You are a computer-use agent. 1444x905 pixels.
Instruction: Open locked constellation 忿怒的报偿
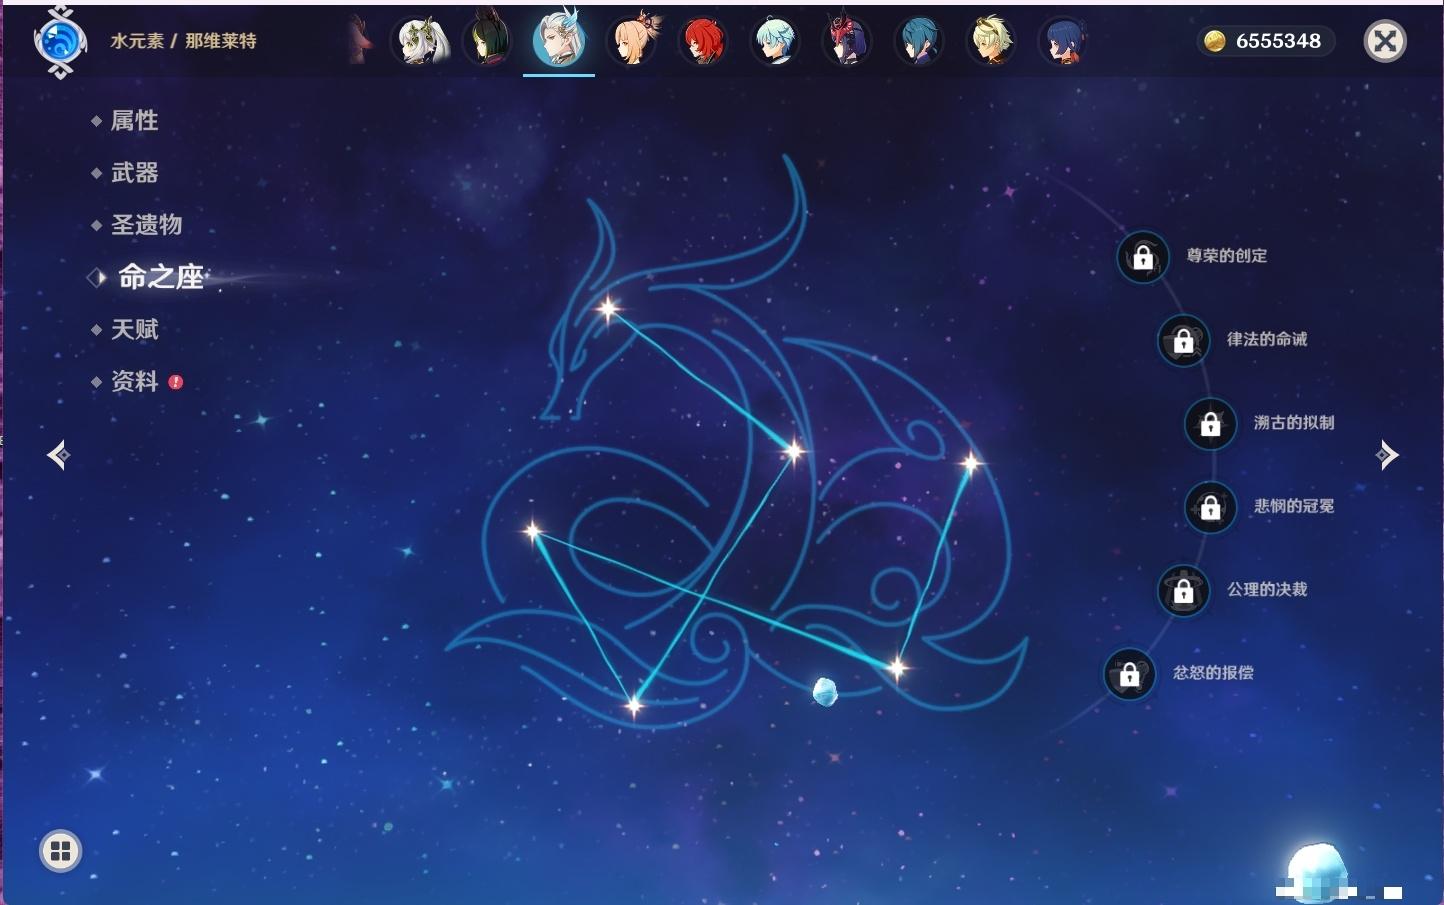[1129, 673]
